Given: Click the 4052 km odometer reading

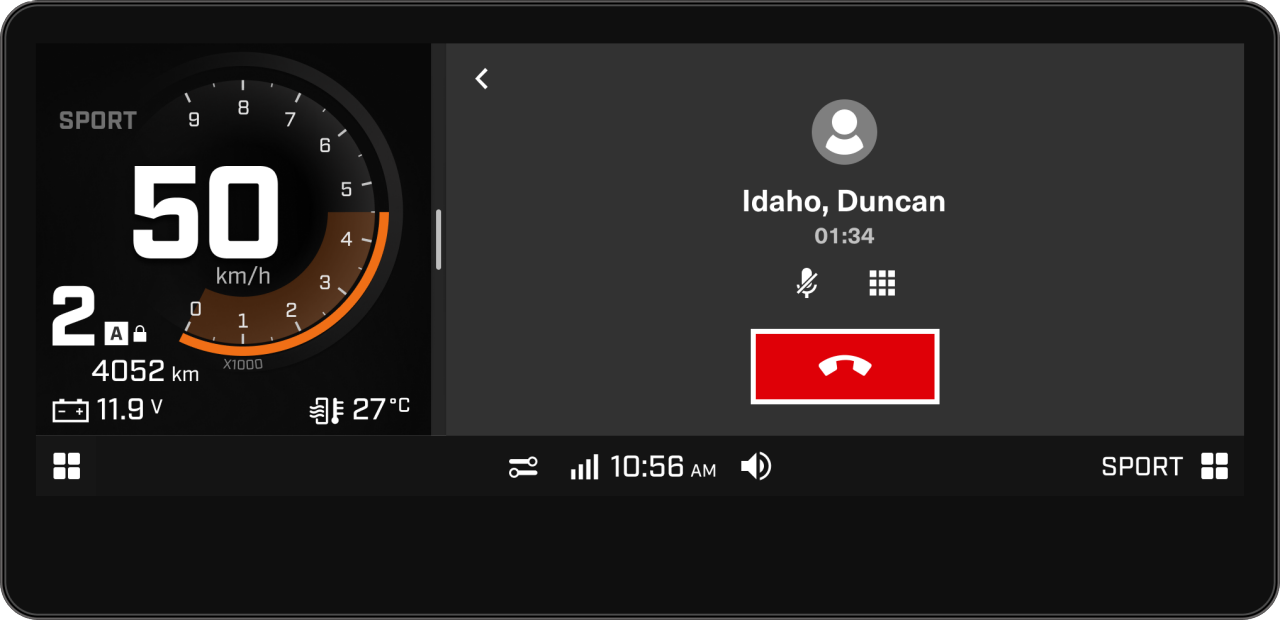Looking at the screenshot, I should pos(145,371).
